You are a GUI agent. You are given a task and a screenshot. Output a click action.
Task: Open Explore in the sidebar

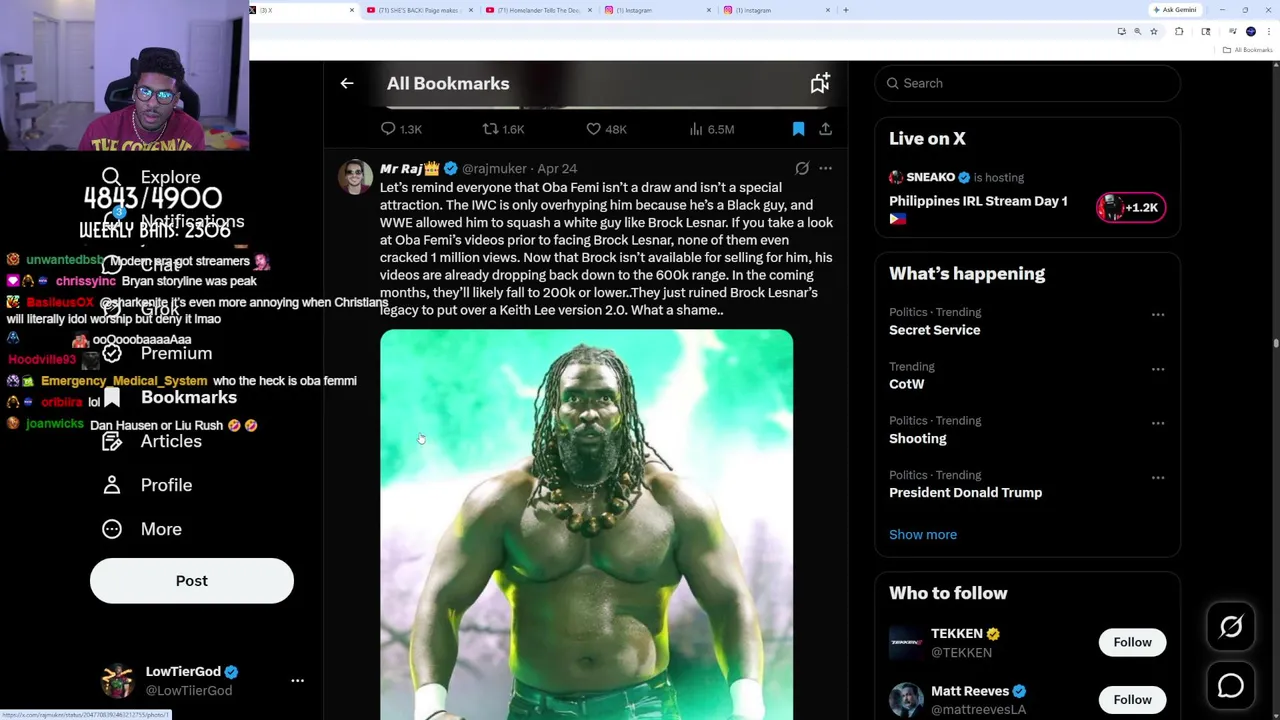point(151,177)
